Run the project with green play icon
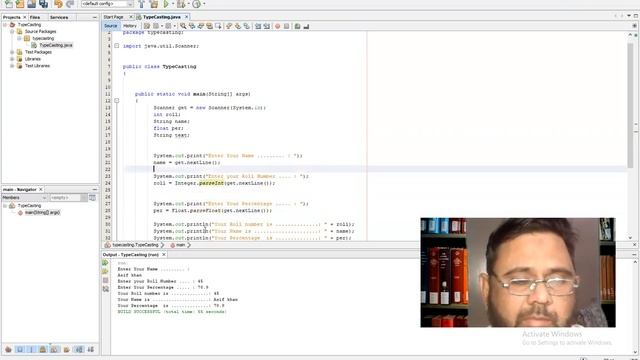This screenshot has height=360, width=640. [166, 4]
